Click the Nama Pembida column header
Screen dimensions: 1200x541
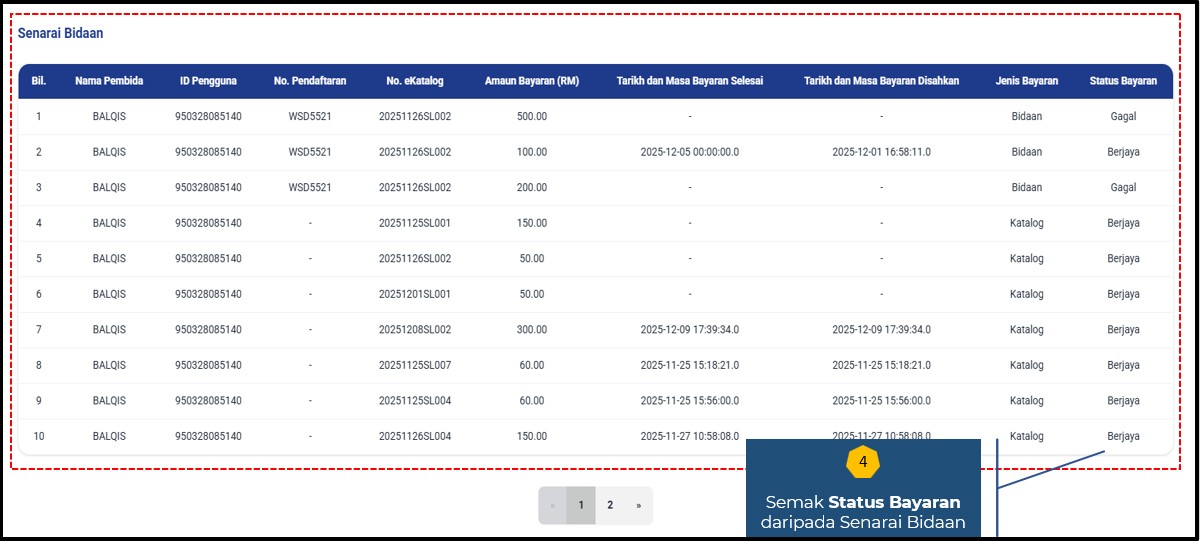coord(109,81)
